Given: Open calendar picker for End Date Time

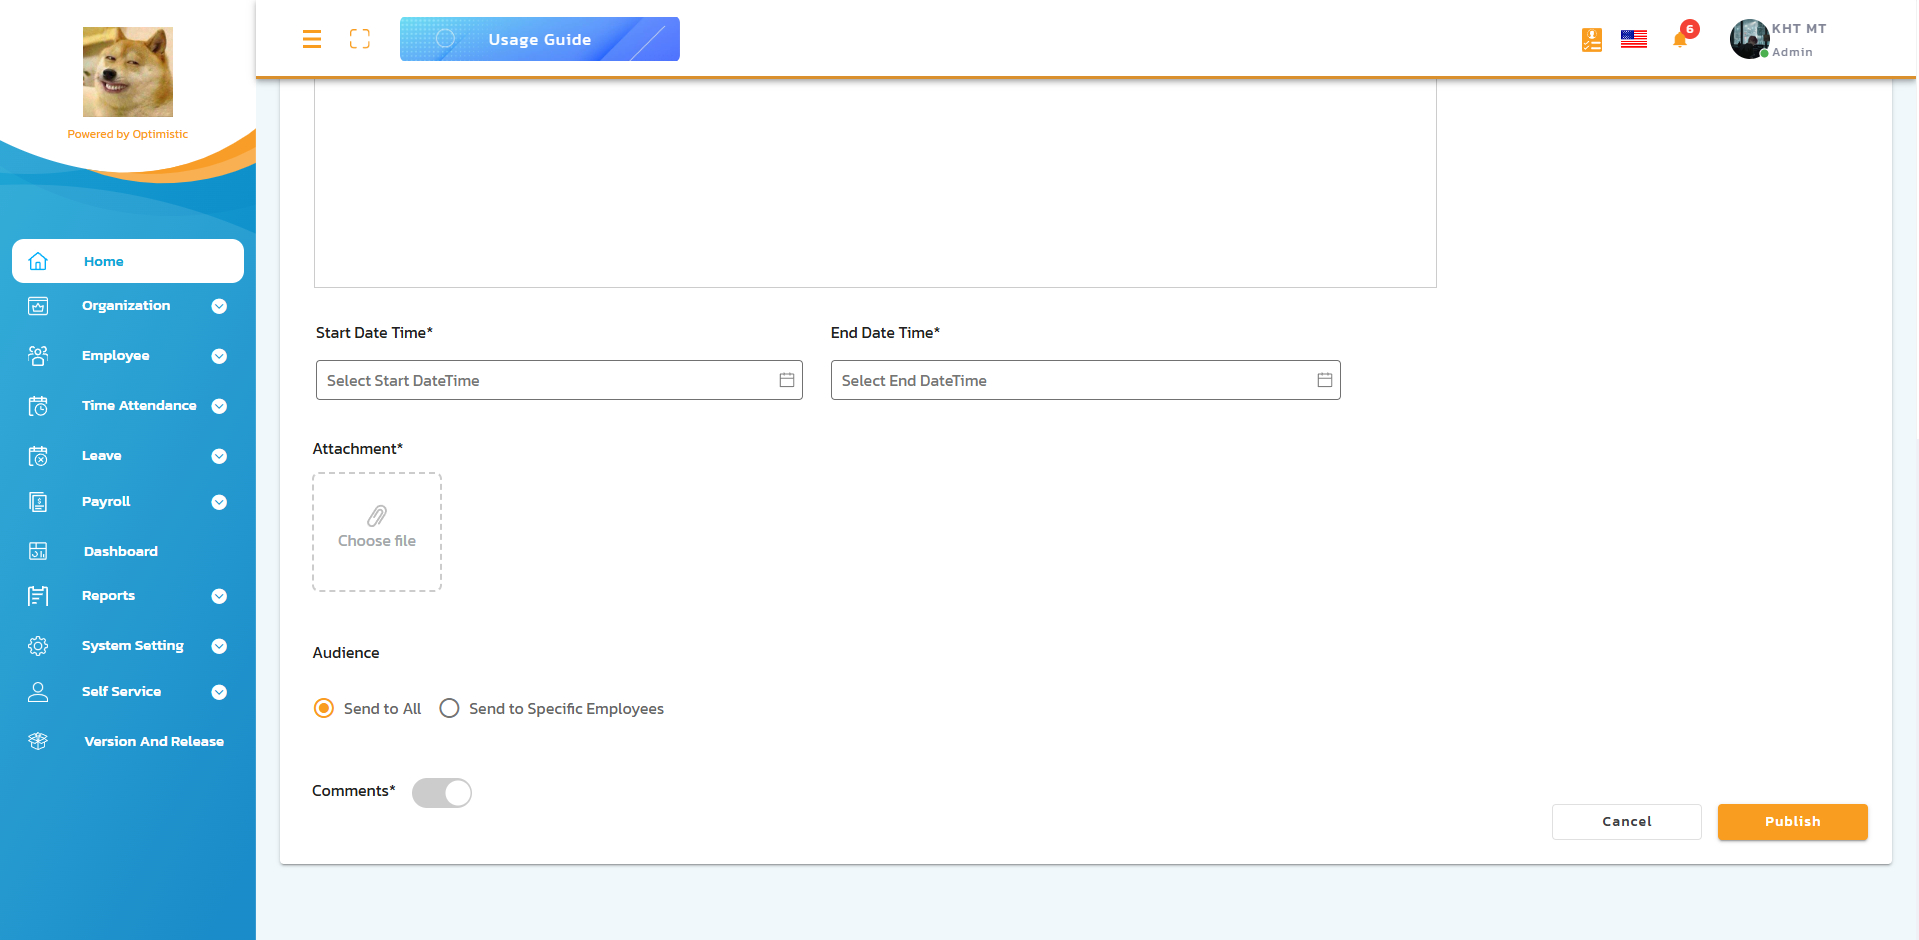Looking at the screenshot, I should (x=1325, y=380).
